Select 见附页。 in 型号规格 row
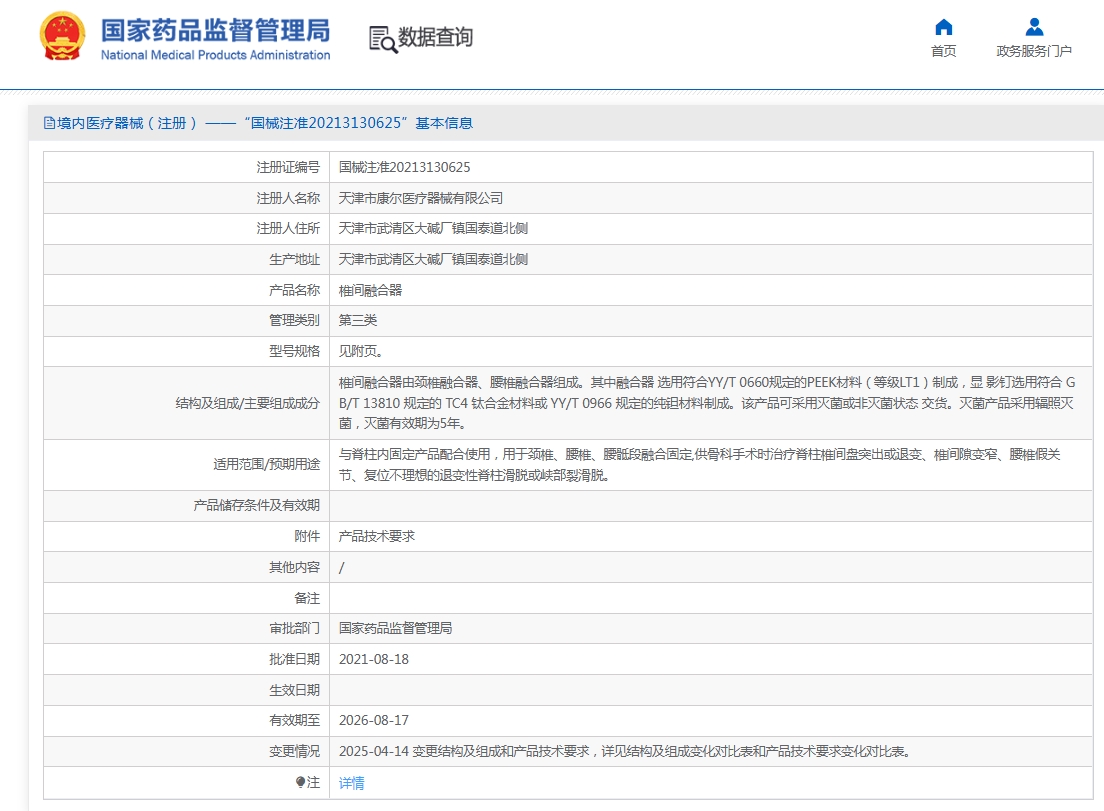Screen dimensions: 1104x811 pos(361,351)
